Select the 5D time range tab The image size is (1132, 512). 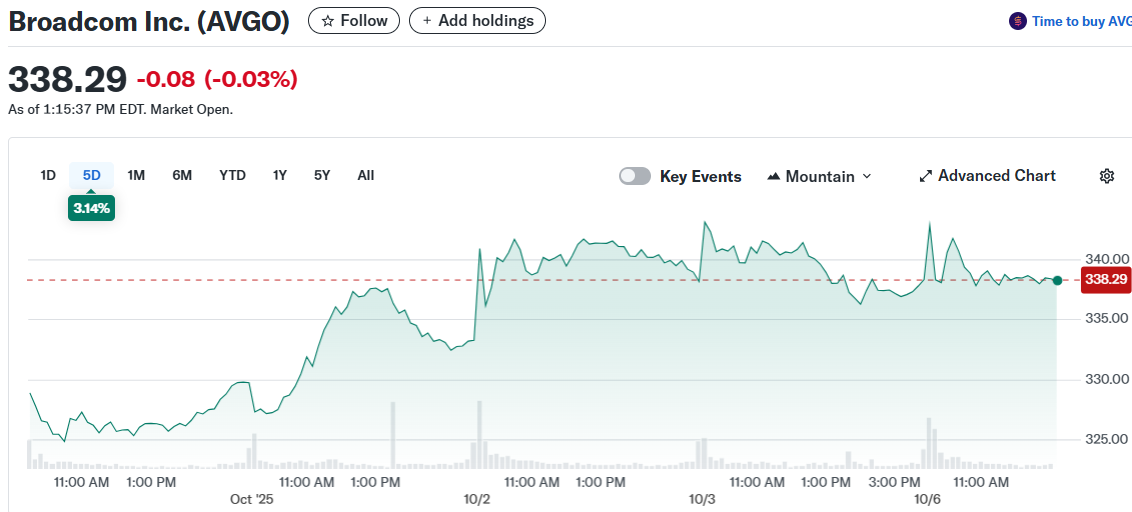(x=91, y=175)
